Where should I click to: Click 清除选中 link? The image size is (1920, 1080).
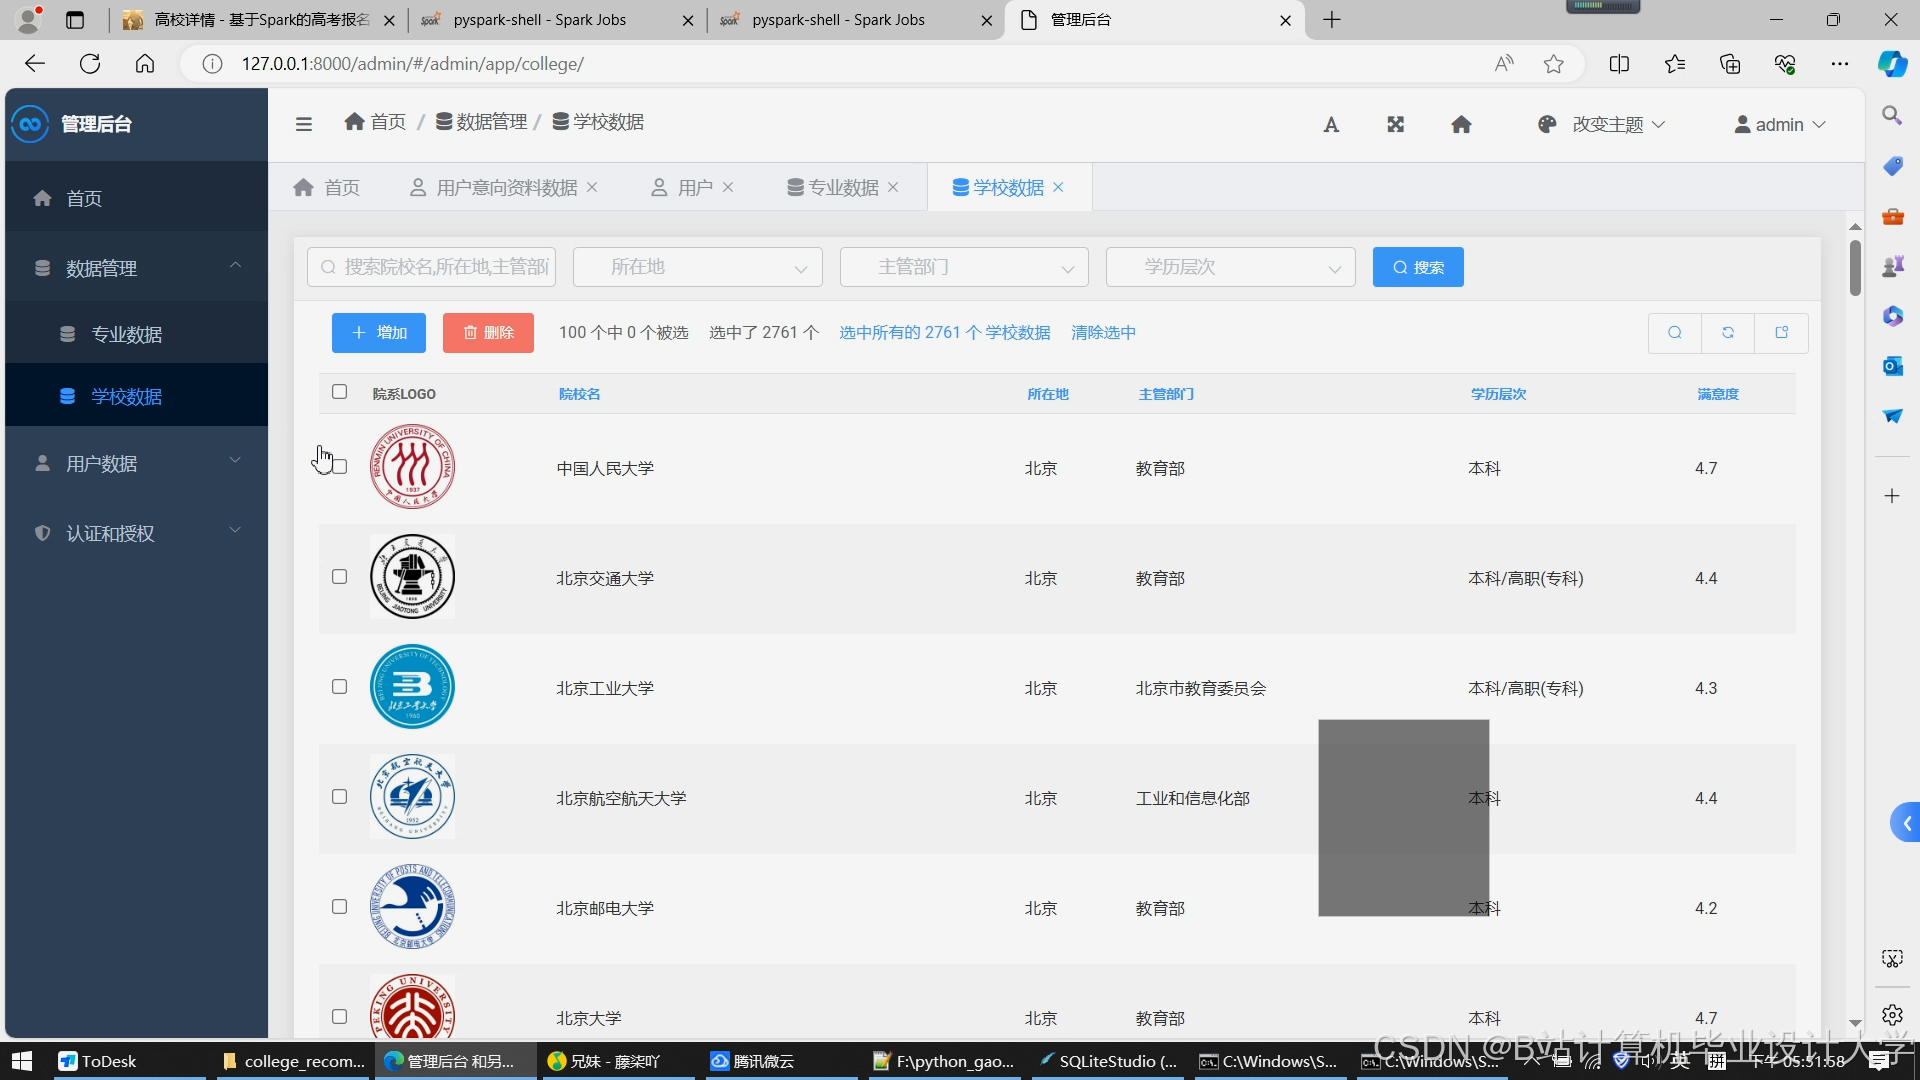pos(1103,333)
